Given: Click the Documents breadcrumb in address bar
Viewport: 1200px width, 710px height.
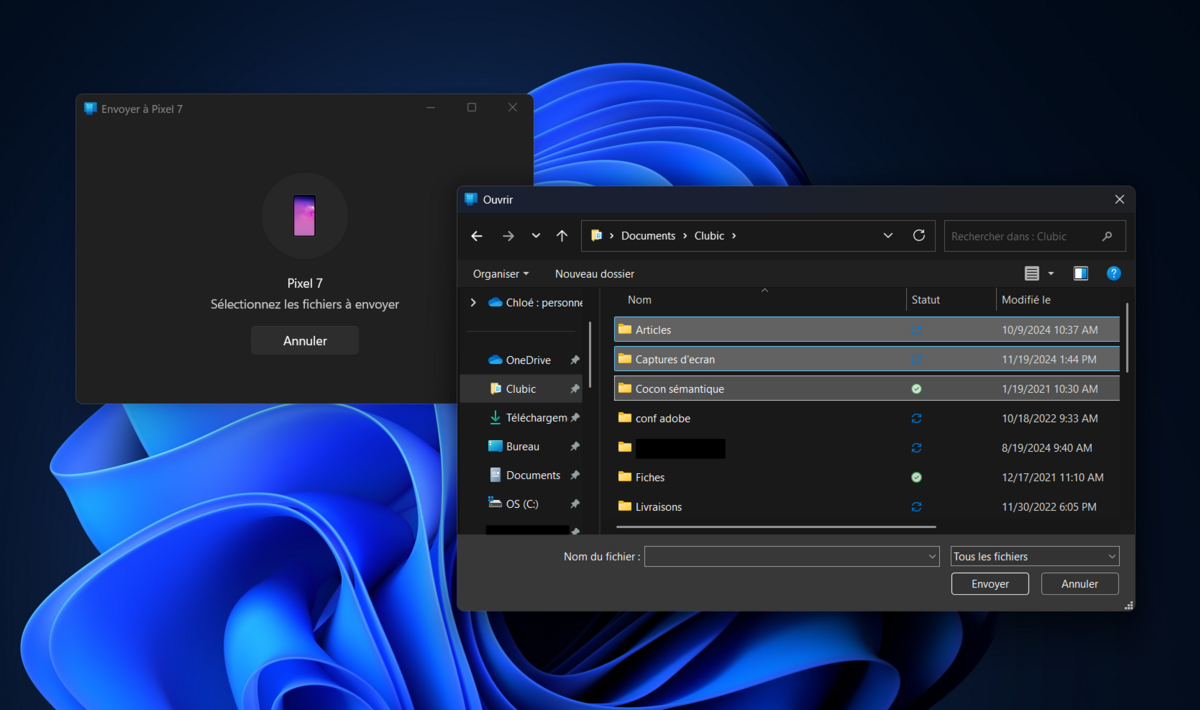Looking at the screenshot, I should pyautogui.click(x=648, y=236).
